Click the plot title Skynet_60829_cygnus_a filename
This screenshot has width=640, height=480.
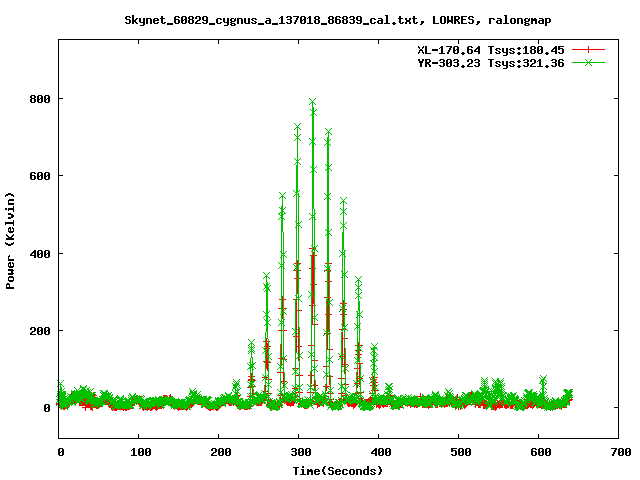pyautogui.click(x=271, y=20)
